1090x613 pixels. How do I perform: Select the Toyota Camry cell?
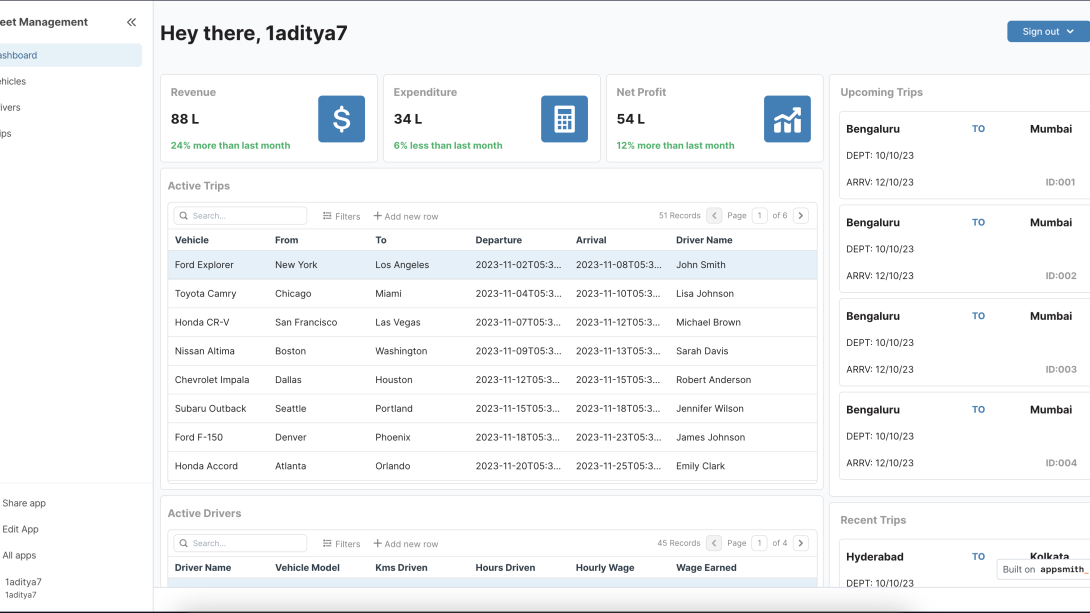click(206, 293)
